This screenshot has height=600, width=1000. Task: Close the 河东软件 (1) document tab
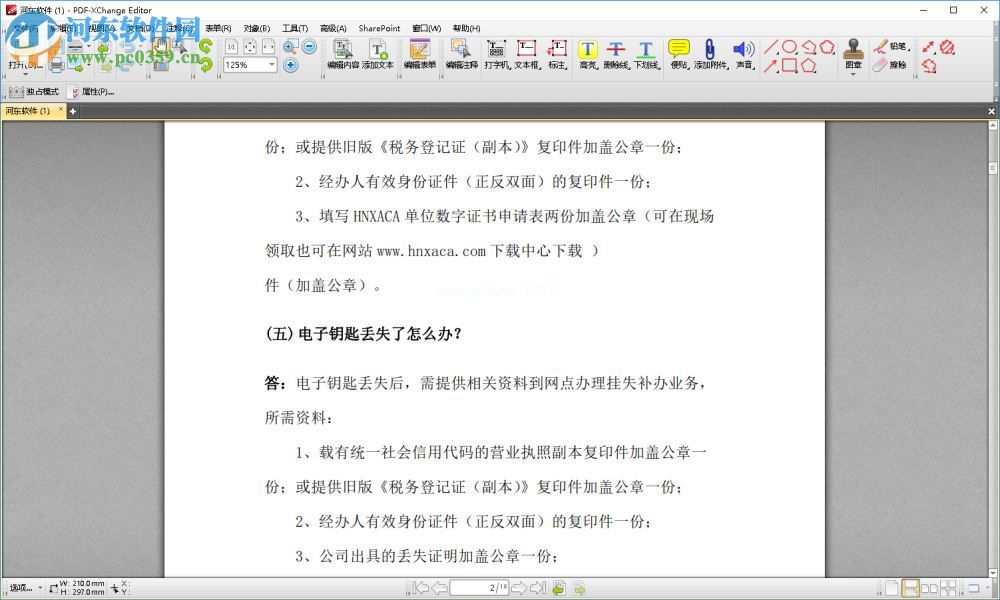pyautogui.click(x=61, y=110)
